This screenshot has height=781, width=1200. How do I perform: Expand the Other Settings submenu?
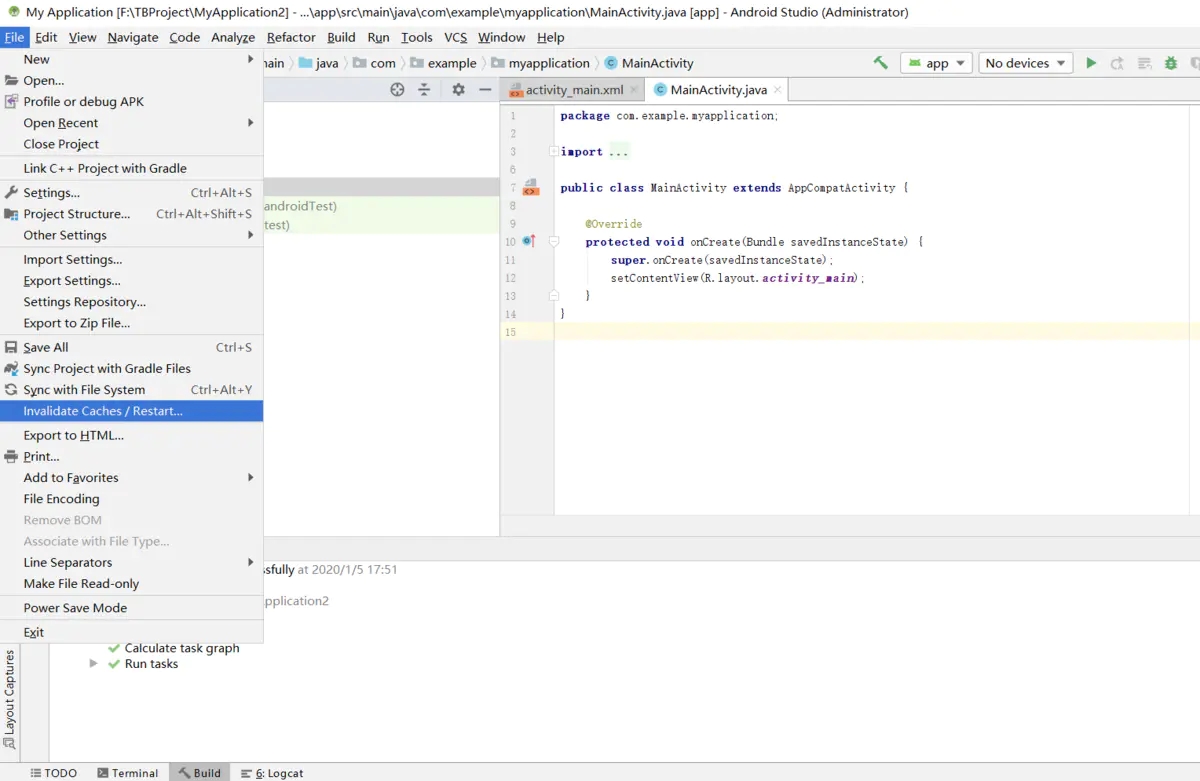click(x=131, y=235)
